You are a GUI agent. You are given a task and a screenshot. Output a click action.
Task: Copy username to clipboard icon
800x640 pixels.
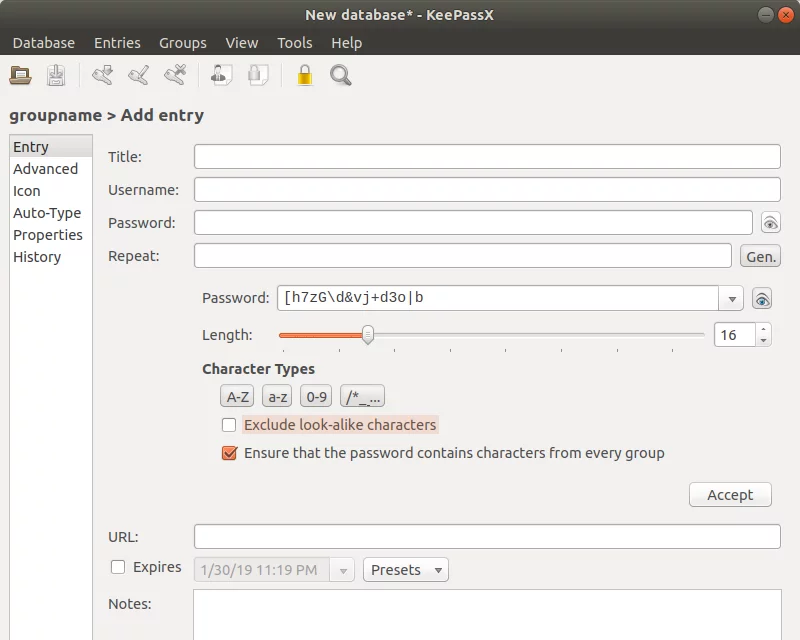(221, 76)
